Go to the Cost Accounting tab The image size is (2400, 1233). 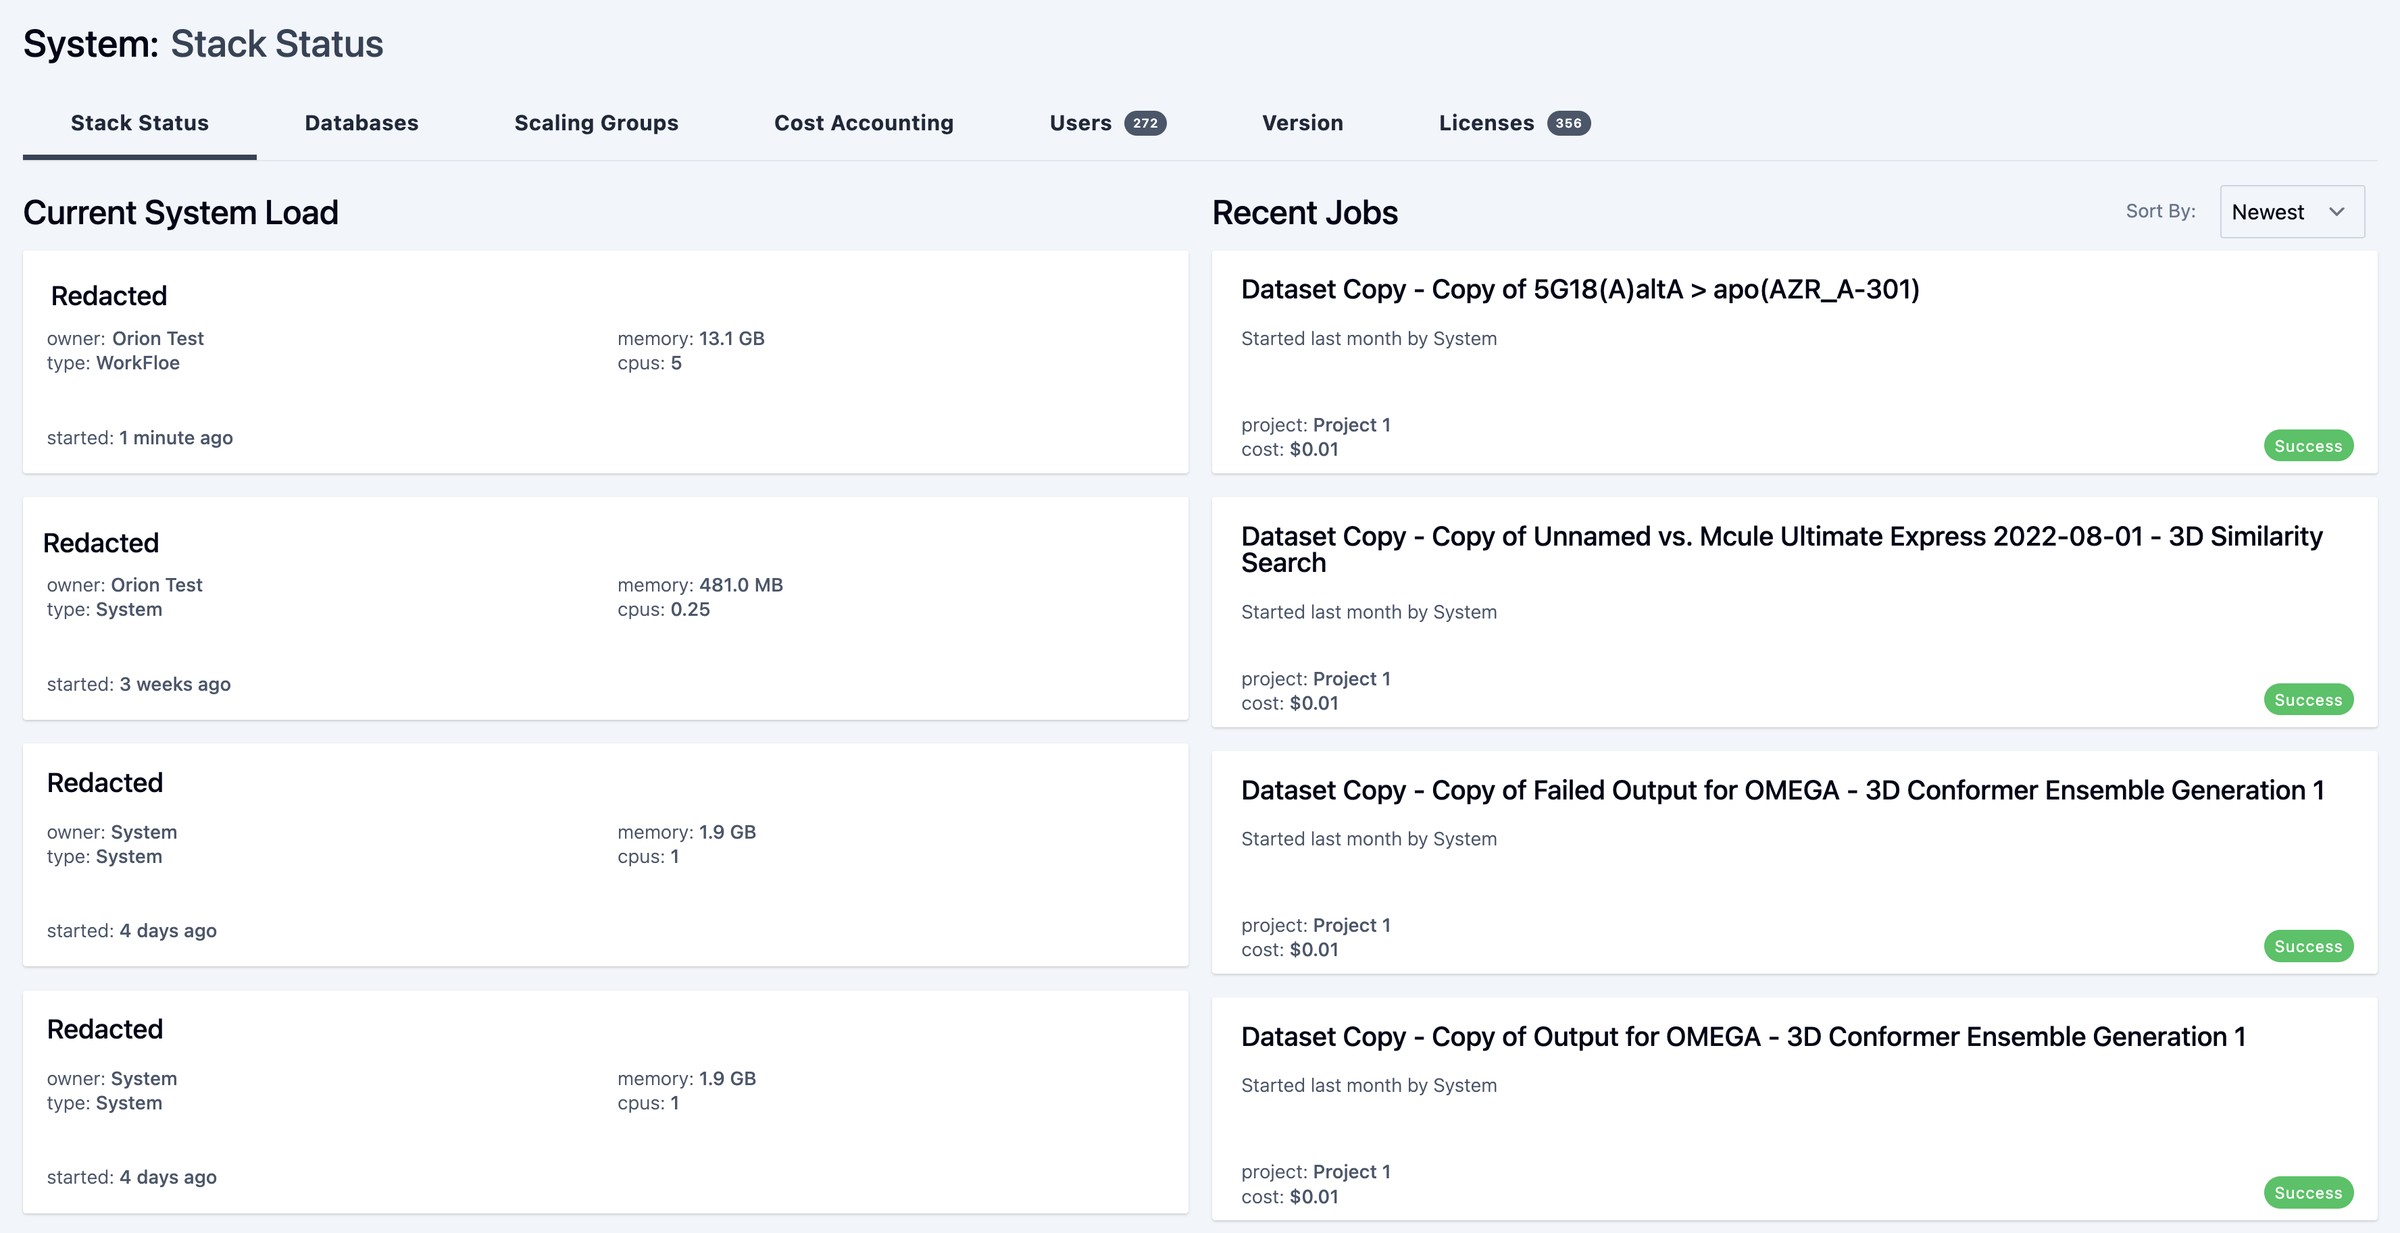pyautogui.click(x=863, y=123)
